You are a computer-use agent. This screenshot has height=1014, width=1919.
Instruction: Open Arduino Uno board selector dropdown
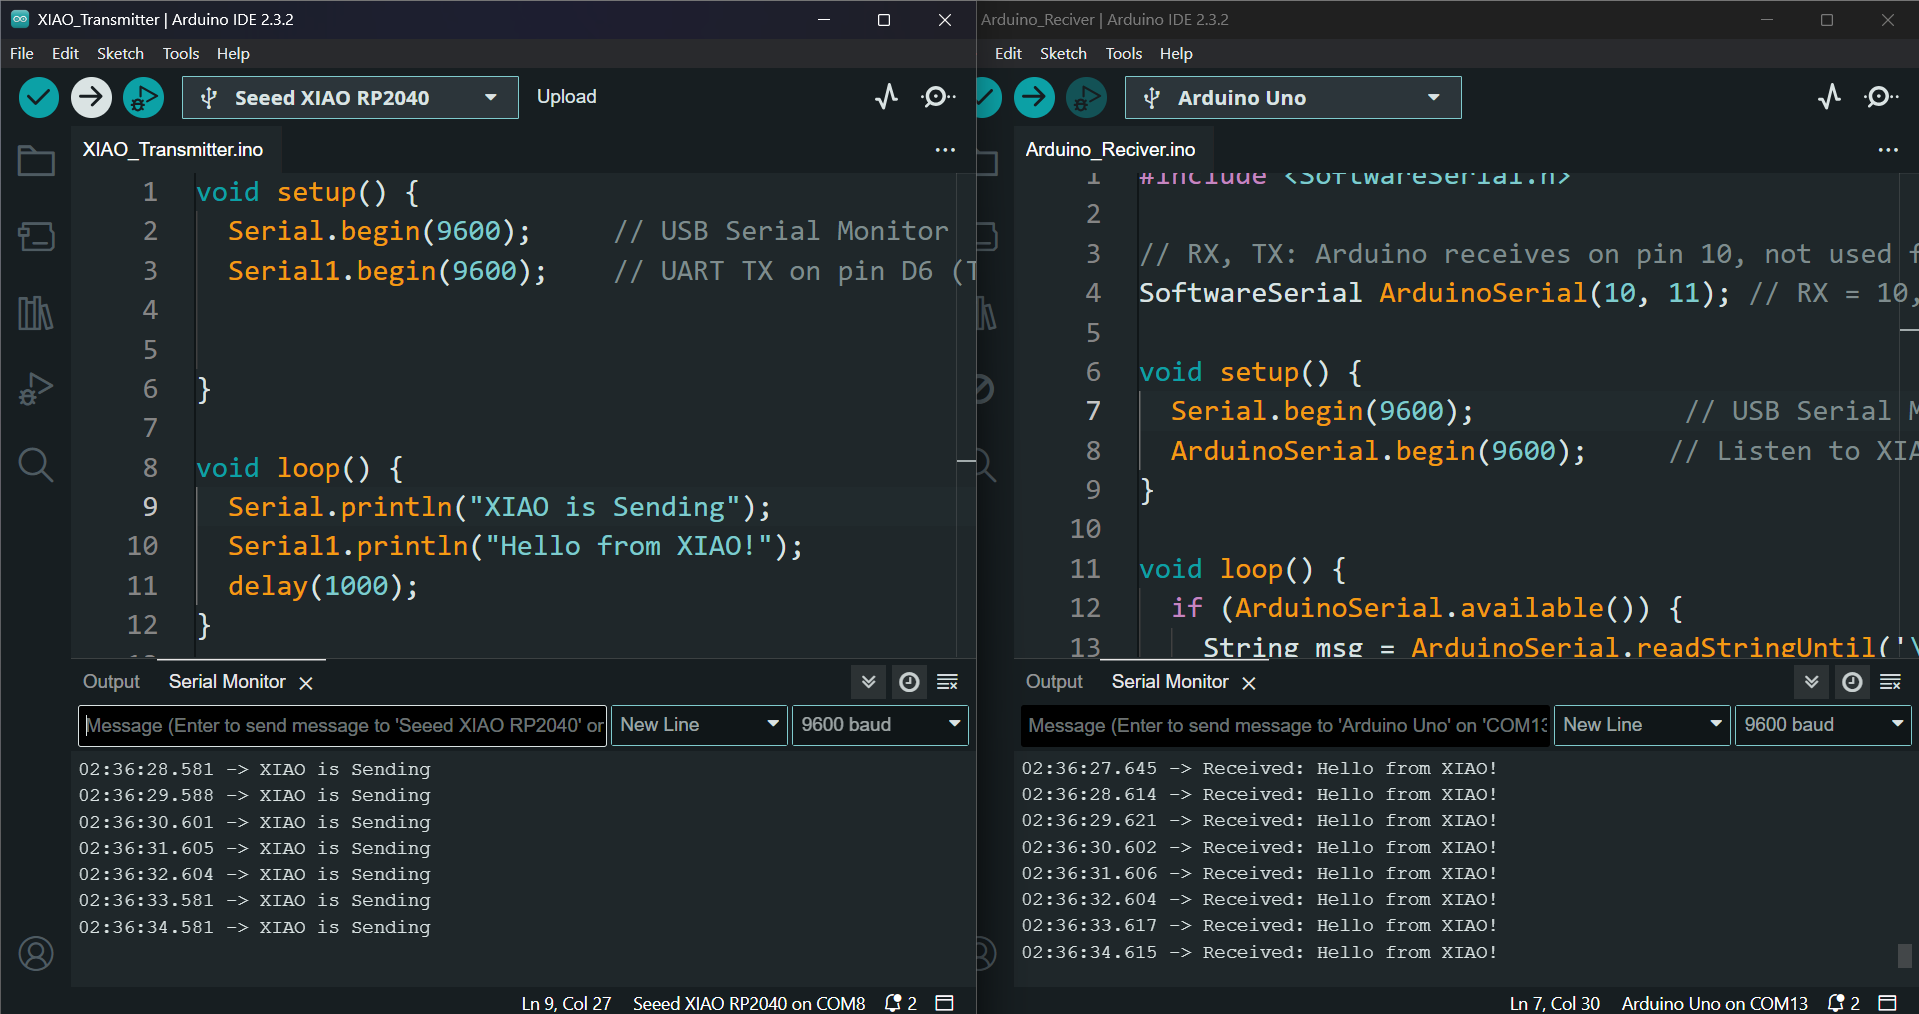click(1293, 98)
